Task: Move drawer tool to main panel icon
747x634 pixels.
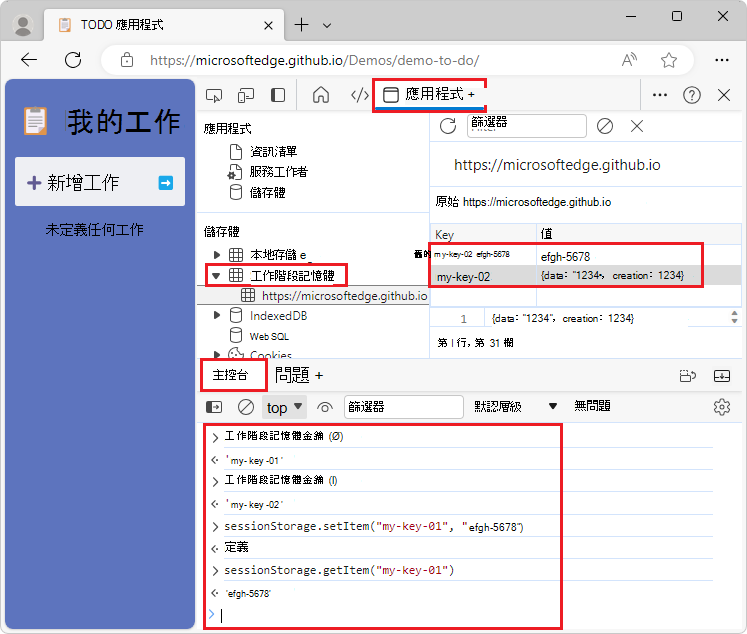Action: (x=687, y=376)
